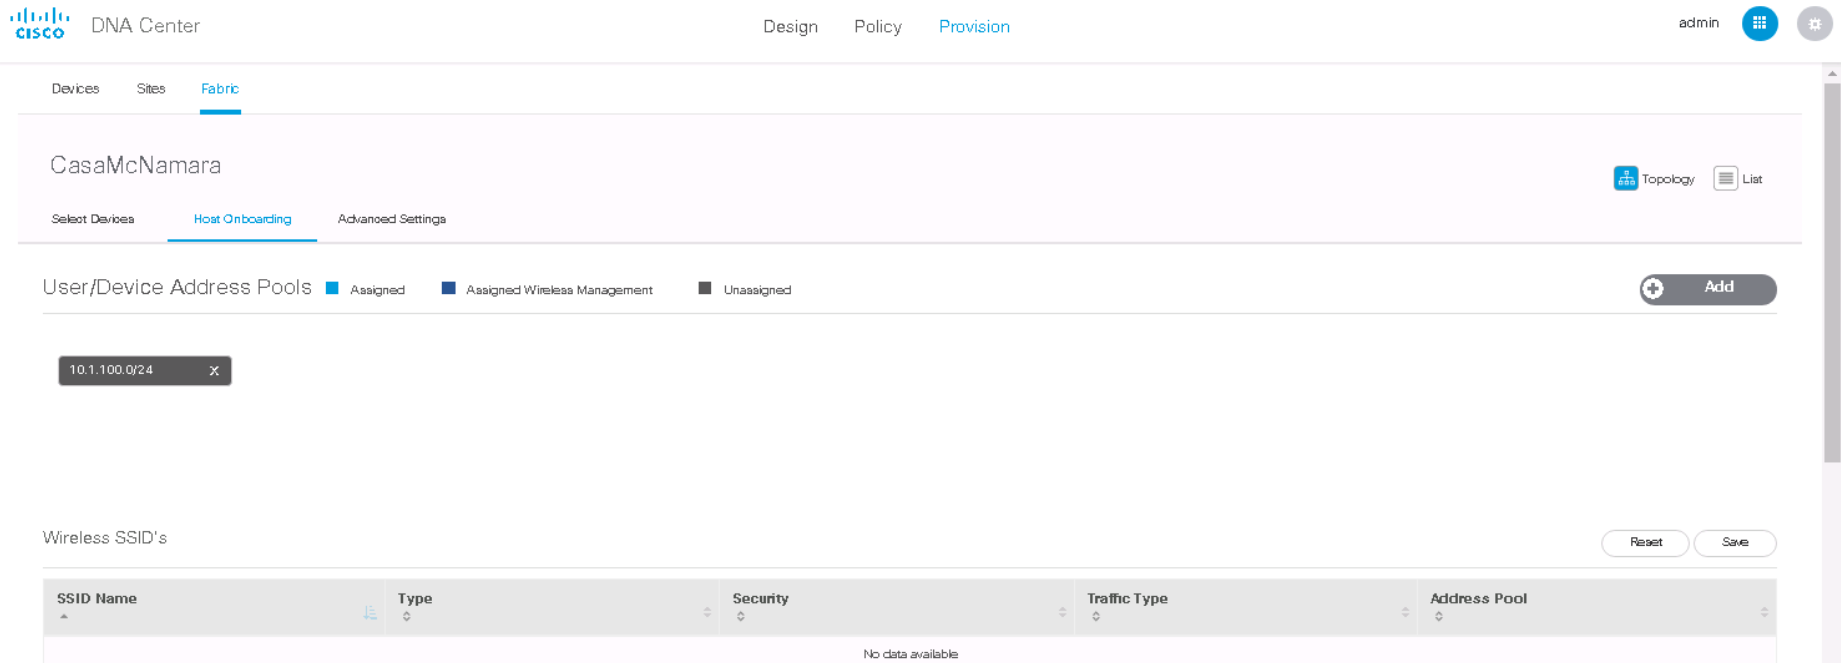Open the Provision menu
Viewport: 1841px width, 663px height.
(974, 27)
